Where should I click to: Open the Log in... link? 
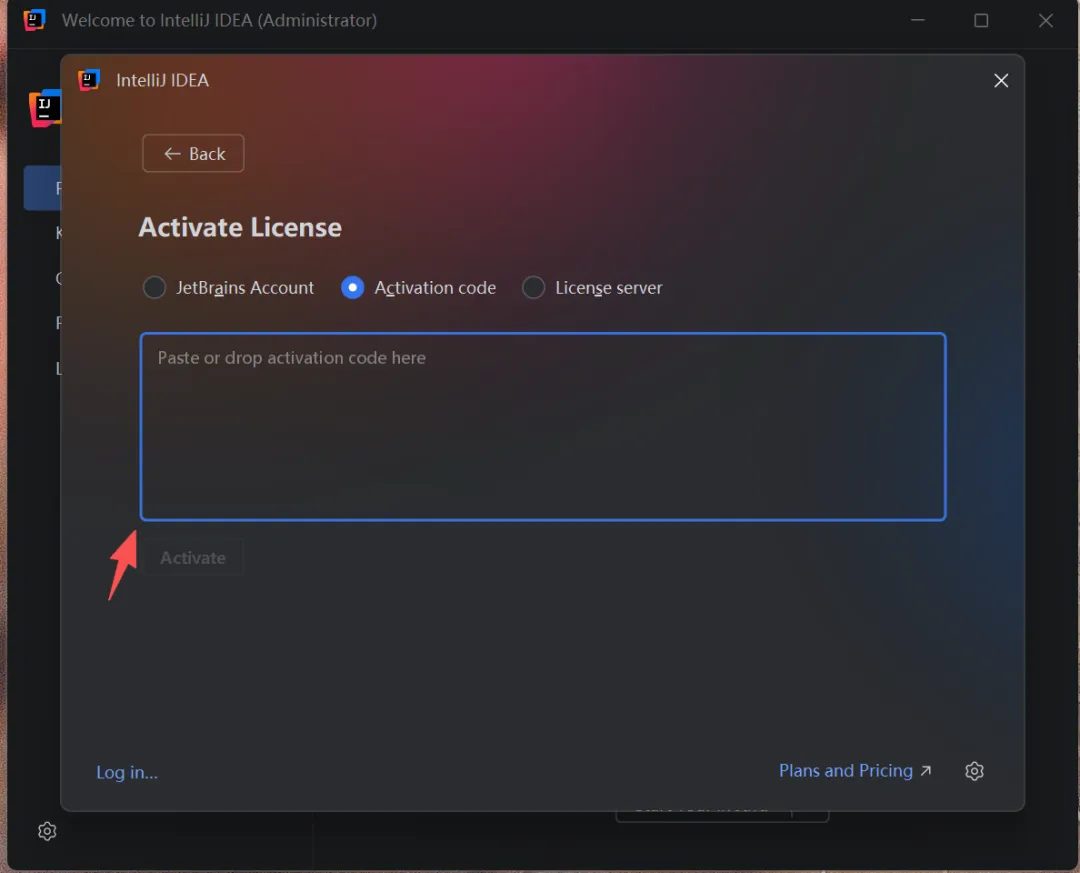coord(127,772)
